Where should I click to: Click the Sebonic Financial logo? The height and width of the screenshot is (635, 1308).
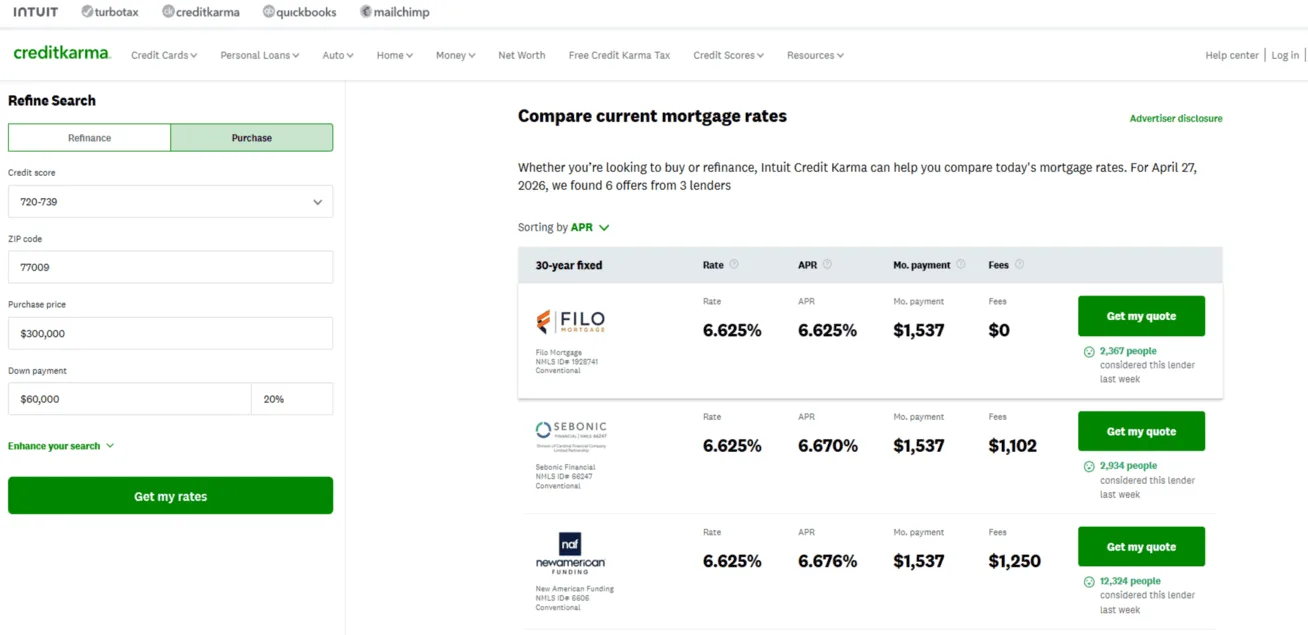pos(571,434)
